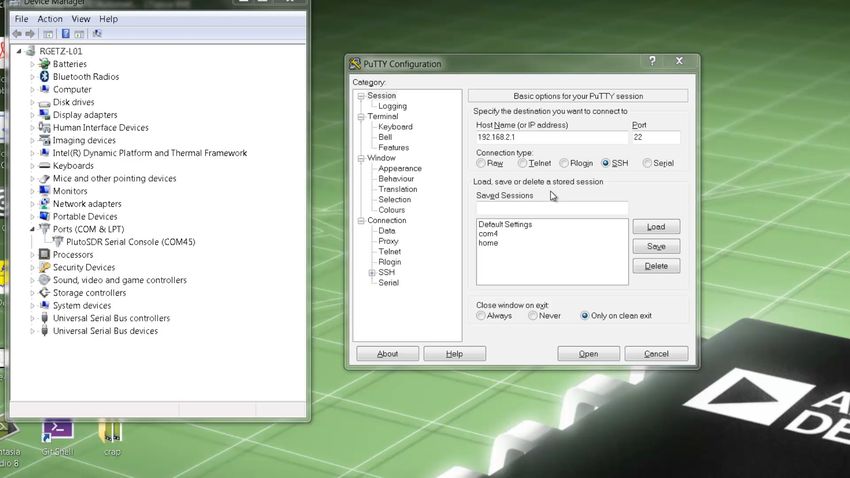Click the Imaging devices icon

pyautogui.click(x=44, y=140)
